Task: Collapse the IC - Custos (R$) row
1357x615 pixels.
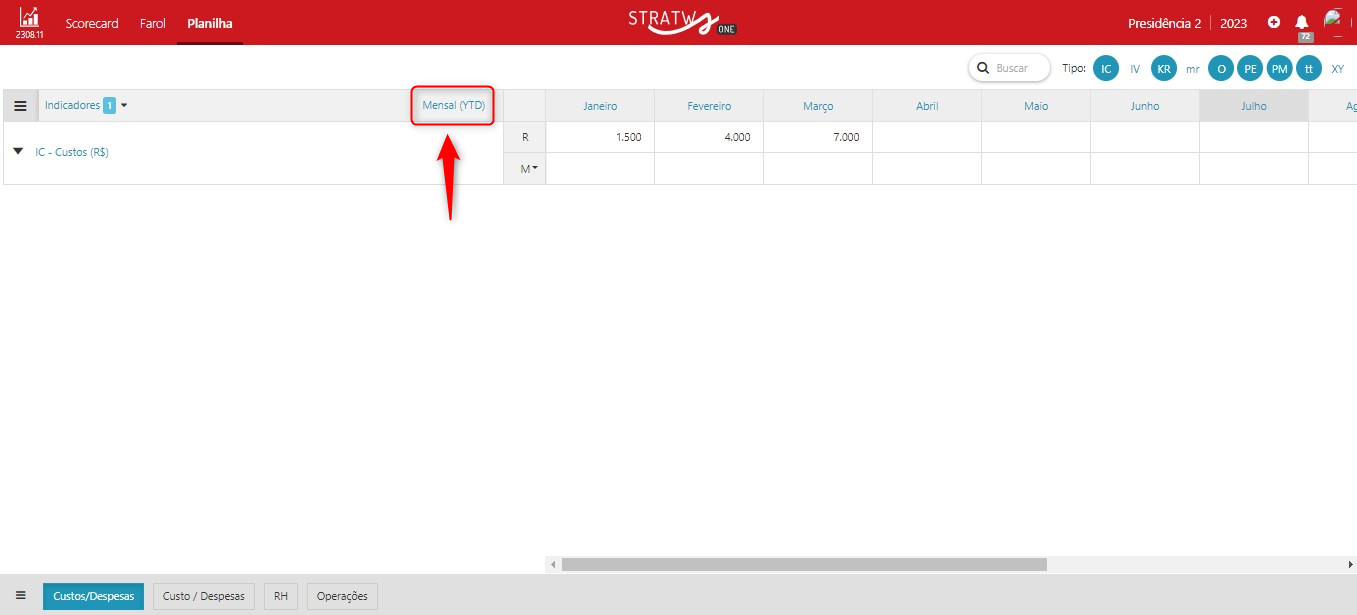Action: pyautogui.click(x=18, y=152)
